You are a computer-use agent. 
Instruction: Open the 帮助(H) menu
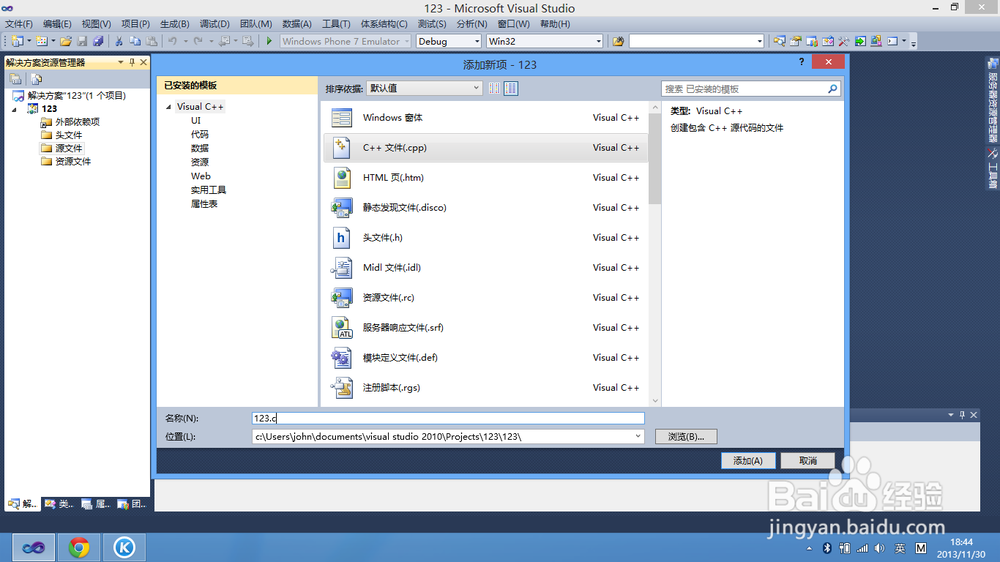click(x=555, y=24)
